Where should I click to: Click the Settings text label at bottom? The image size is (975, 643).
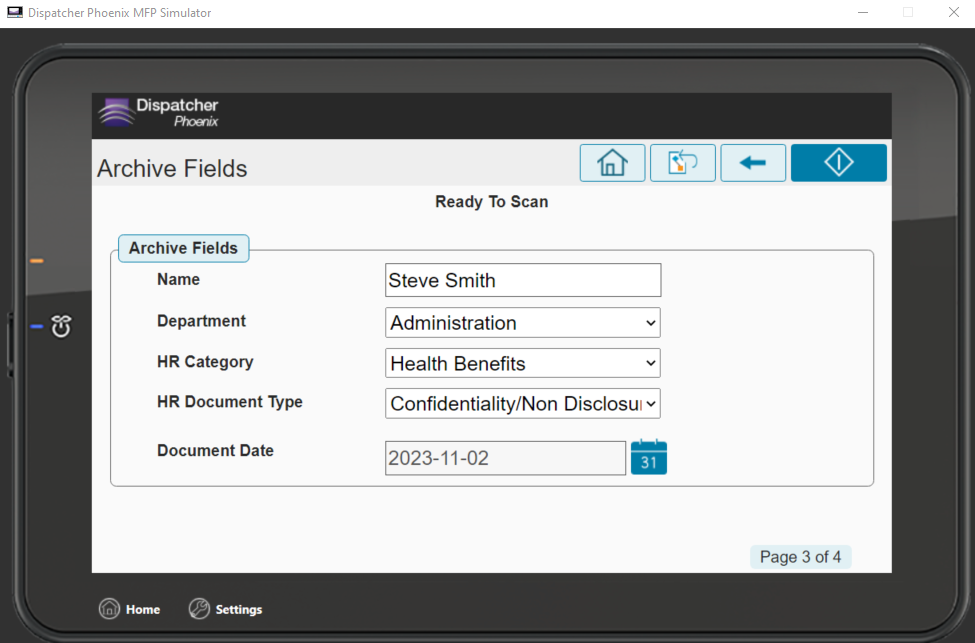239,609
